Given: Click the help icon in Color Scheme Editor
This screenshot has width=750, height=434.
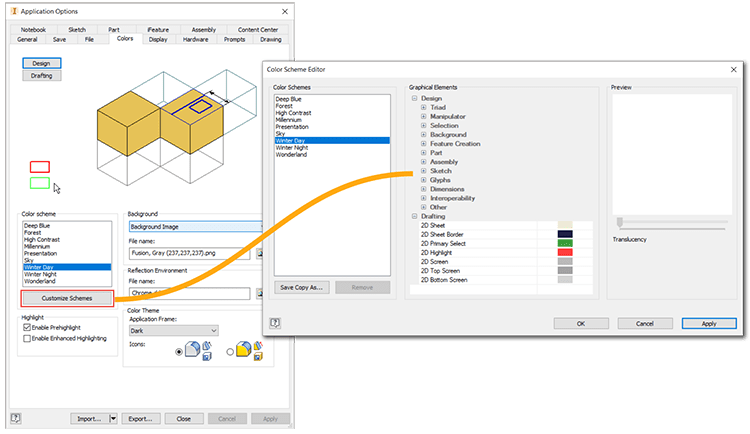Looking at the screenshot, I should click(x=275, y=323).
